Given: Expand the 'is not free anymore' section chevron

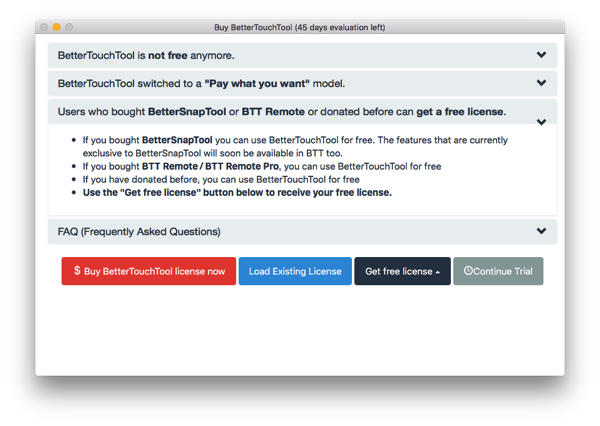Looking at the screenshot, I should [541, 56].
